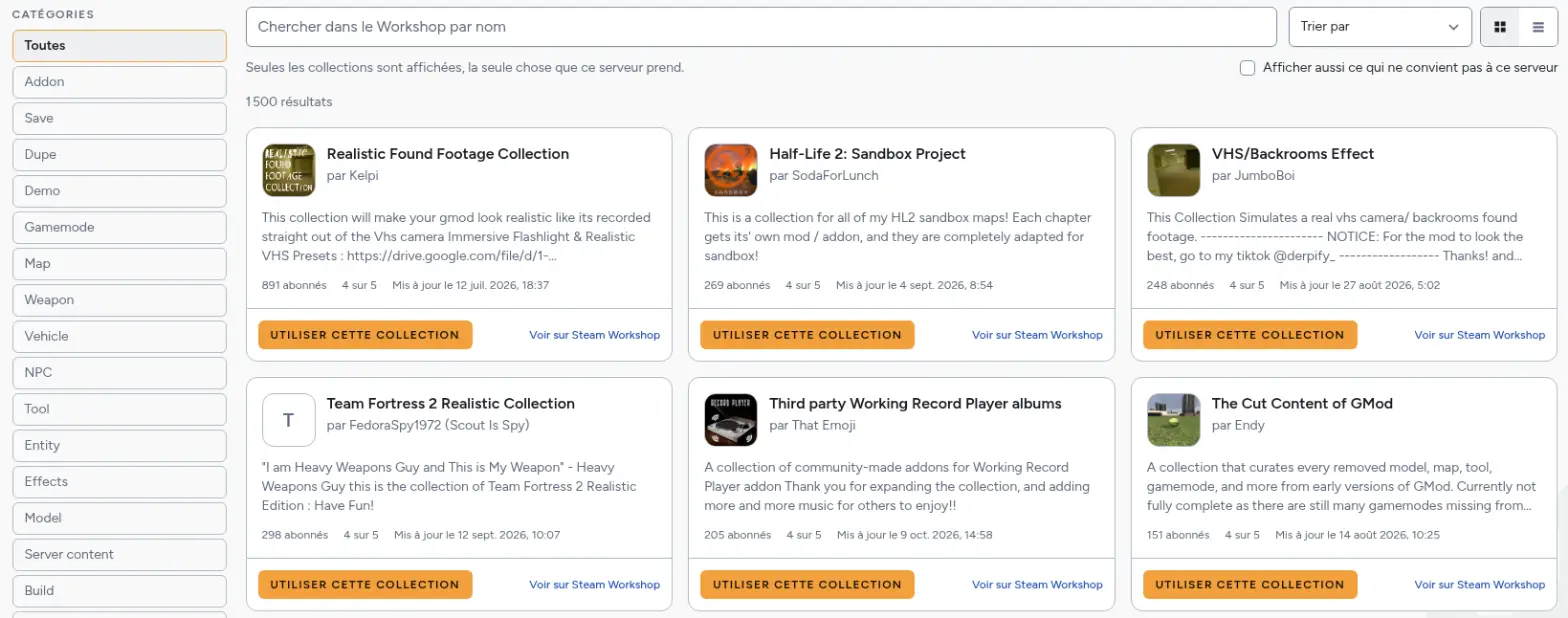Use the Team Fortress 2 Realistic Collection

(x=365, y=585)
